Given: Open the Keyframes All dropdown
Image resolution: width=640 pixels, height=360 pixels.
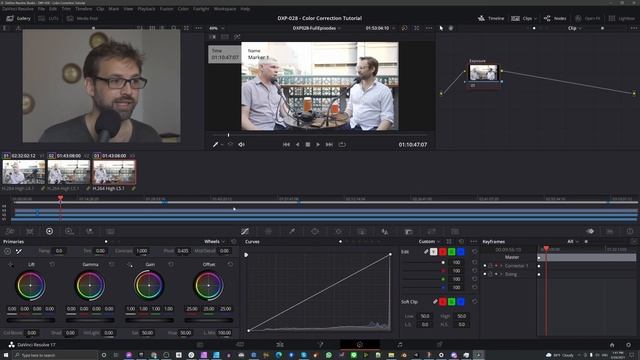Looking at the screenshot, I should [x=573, y=242].
